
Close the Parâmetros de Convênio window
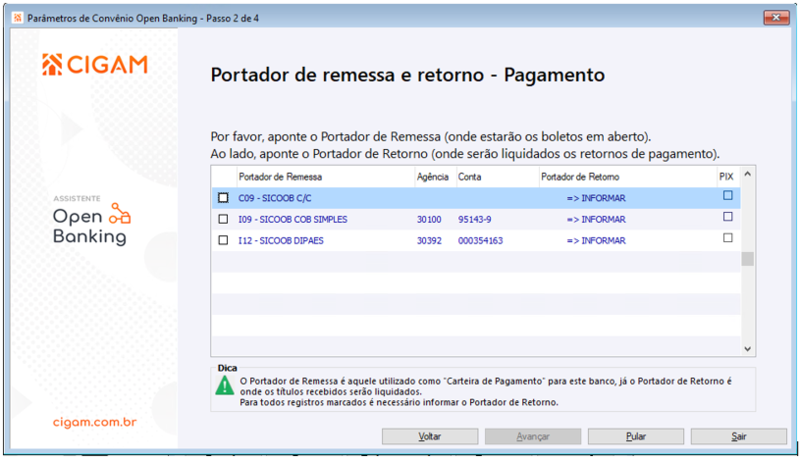pyautogui.click(x=776, y=17)
